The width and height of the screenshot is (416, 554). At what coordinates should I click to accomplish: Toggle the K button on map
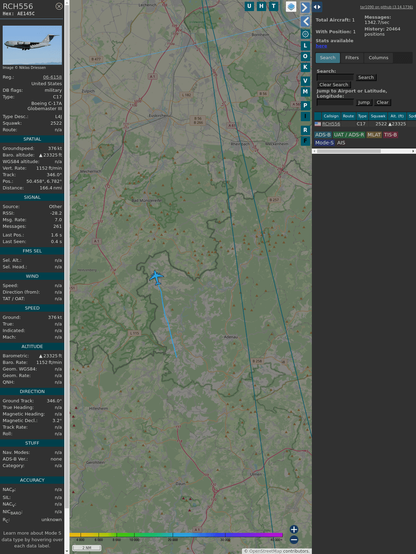point(305,67)
